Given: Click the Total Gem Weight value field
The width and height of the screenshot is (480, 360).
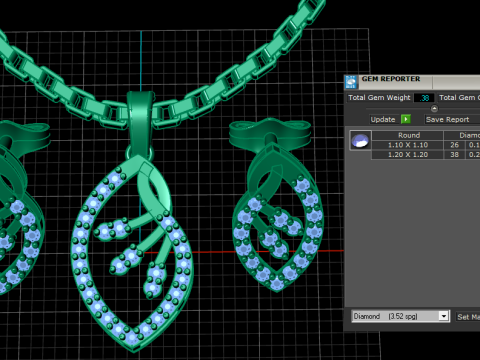Looking at the screenshot, I should 424,98.
